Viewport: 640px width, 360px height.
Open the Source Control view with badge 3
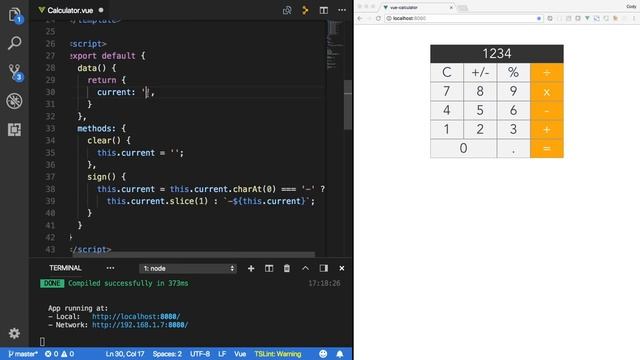tap(15, 73)
